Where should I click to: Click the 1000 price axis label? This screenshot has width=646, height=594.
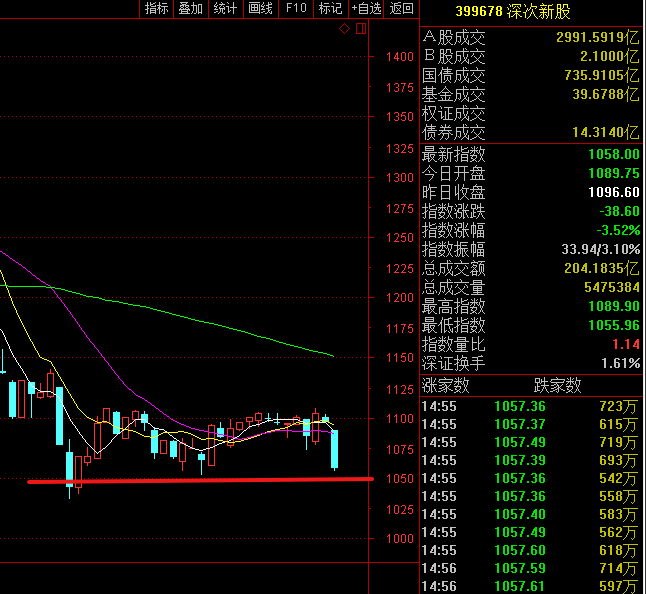(x=400, y=539)
